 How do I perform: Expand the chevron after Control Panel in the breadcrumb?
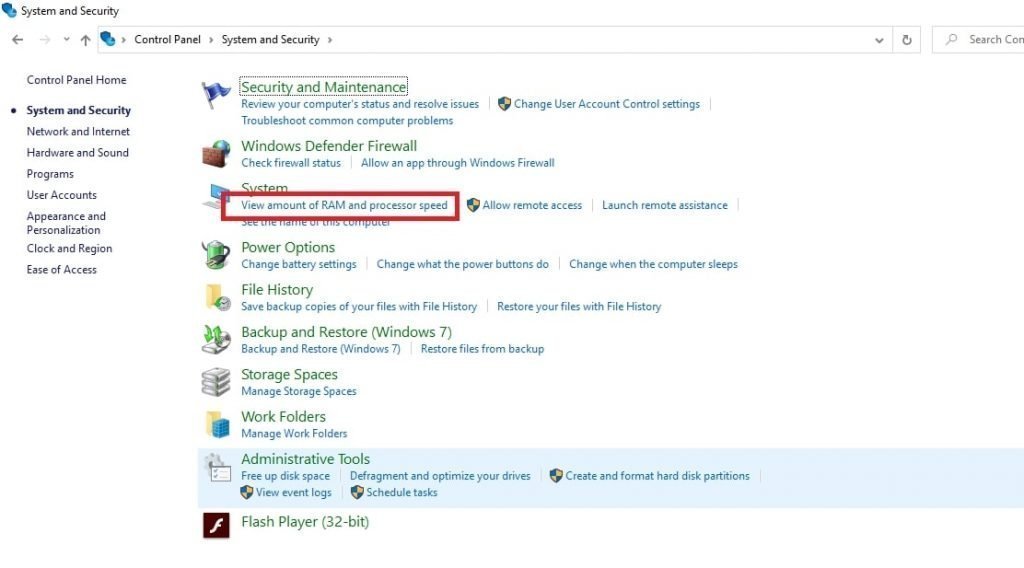tap(211, 40)
